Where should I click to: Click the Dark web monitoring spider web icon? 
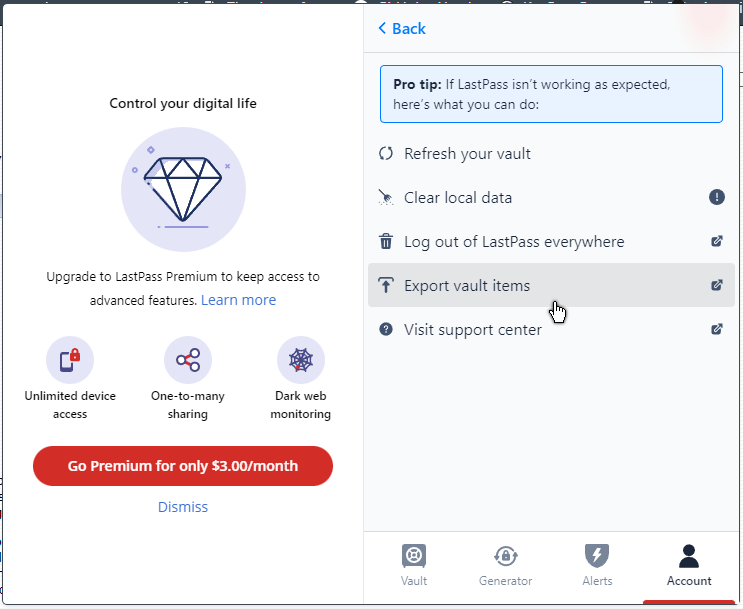pyautogui.click(x=301, y=360)
